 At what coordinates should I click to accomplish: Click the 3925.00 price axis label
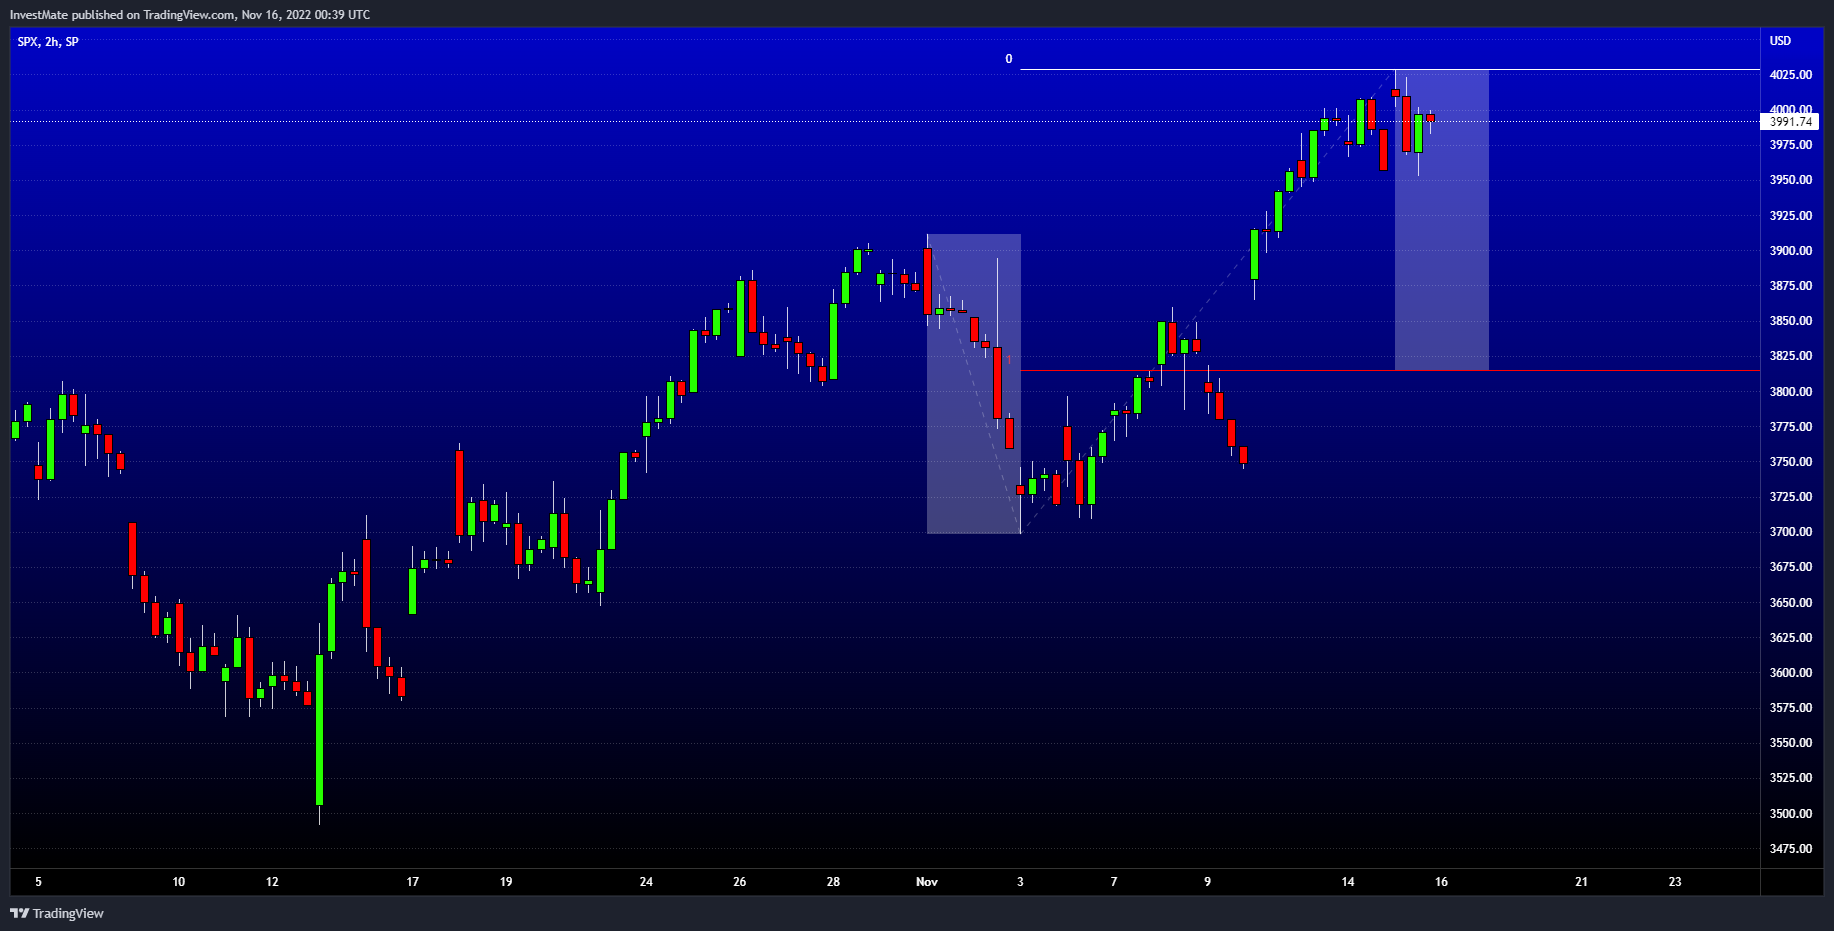coord(1790,216)
